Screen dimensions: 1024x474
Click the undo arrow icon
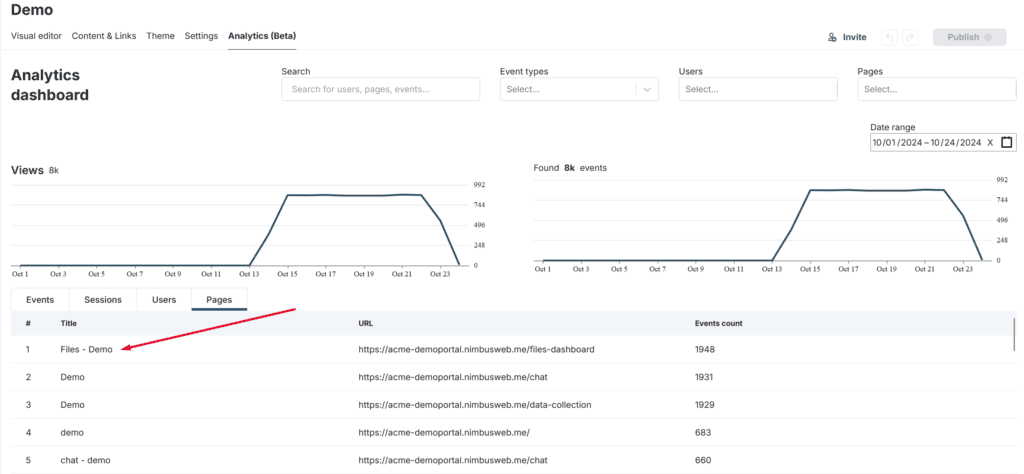click(x=889, y=37)
